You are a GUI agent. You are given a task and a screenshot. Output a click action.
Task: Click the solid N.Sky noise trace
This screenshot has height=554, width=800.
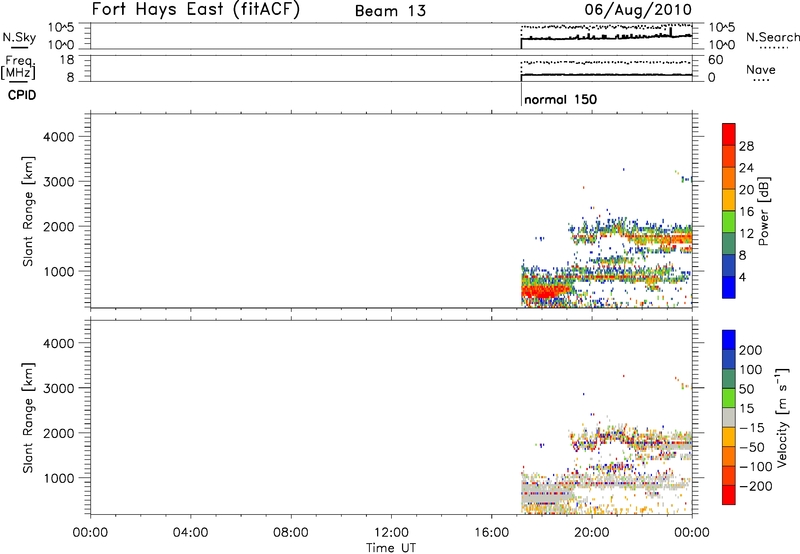[606, 38]
